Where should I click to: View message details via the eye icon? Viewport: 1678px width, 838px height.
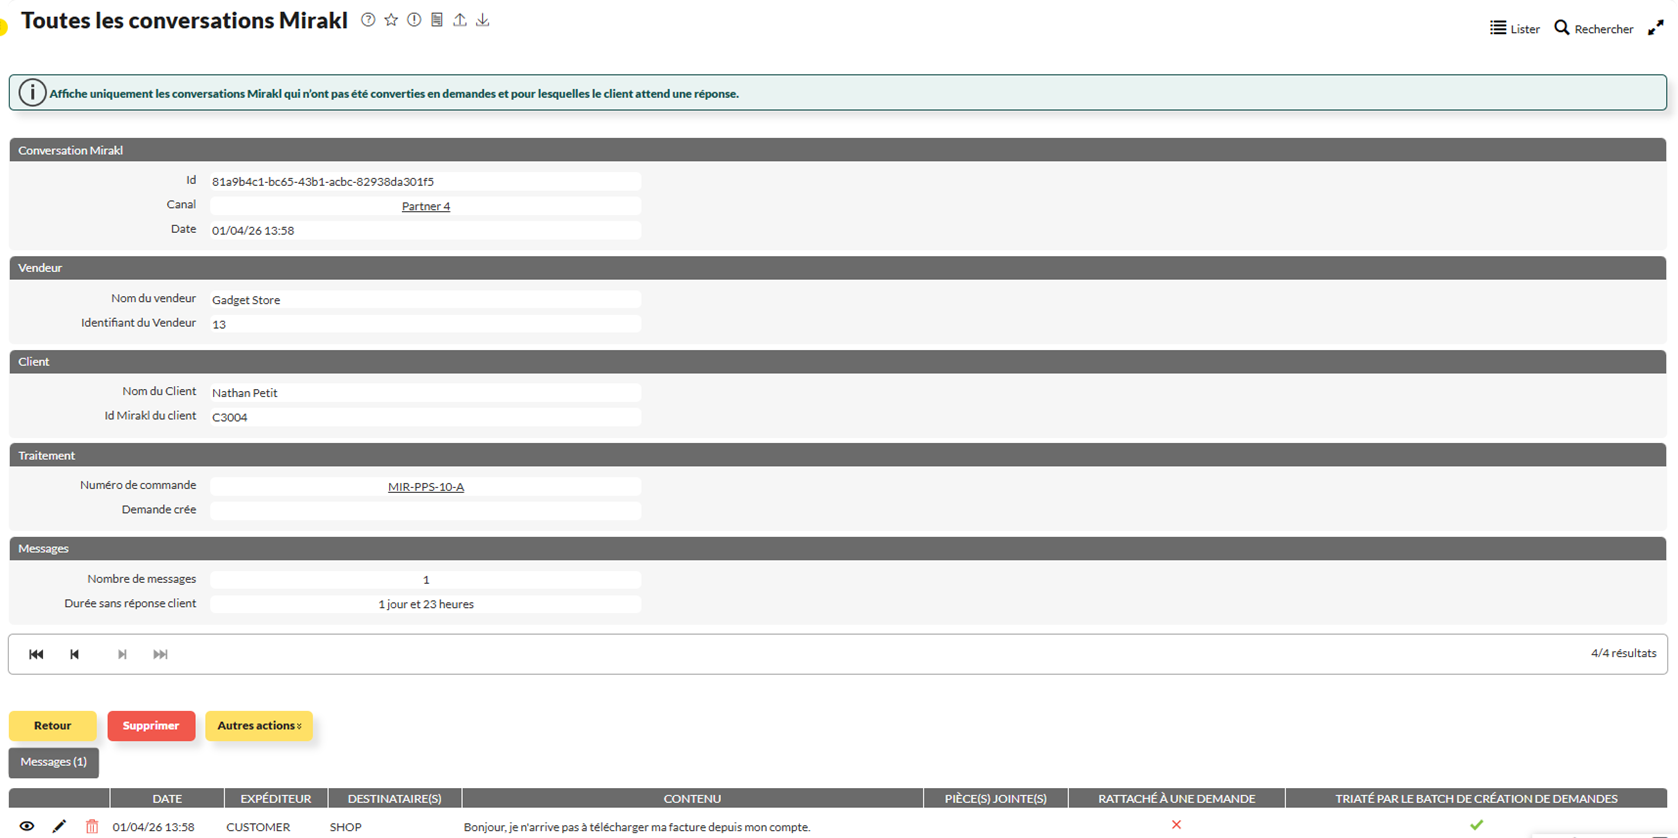tap(27, 826)
